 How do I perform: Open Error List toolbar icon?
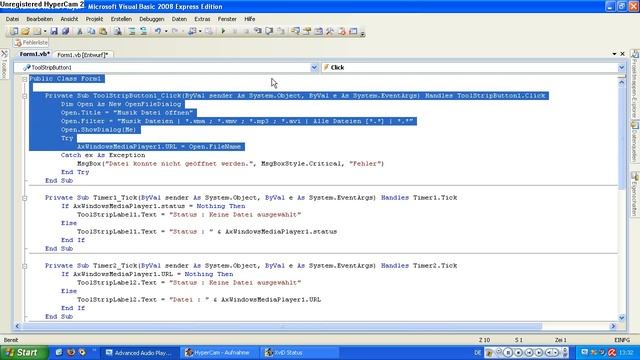tap(342, 31)
